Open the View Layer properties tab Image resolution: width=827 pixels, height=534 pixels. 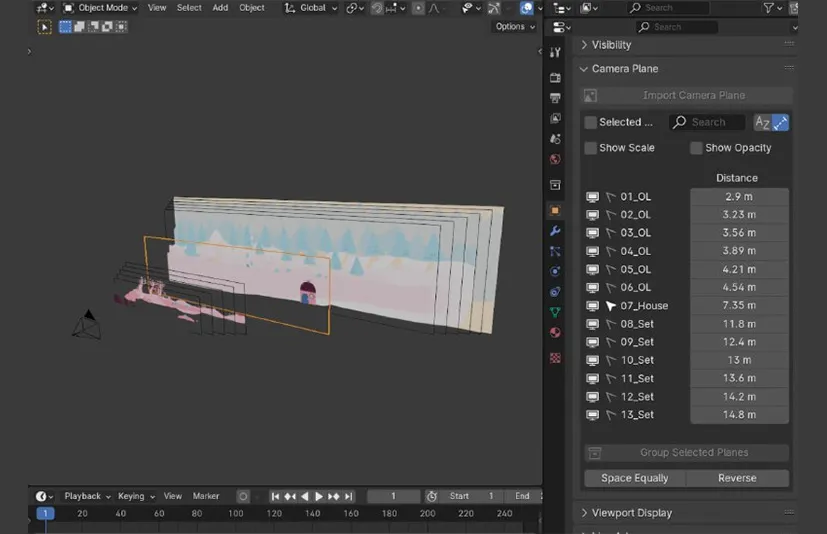point(555,118)
